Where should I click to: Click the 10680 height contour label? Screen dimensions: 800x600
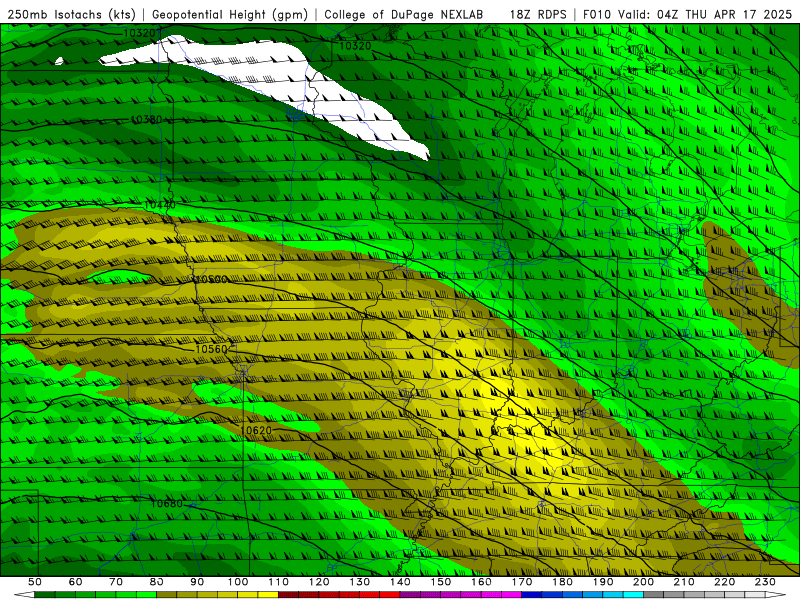(166, 504)
